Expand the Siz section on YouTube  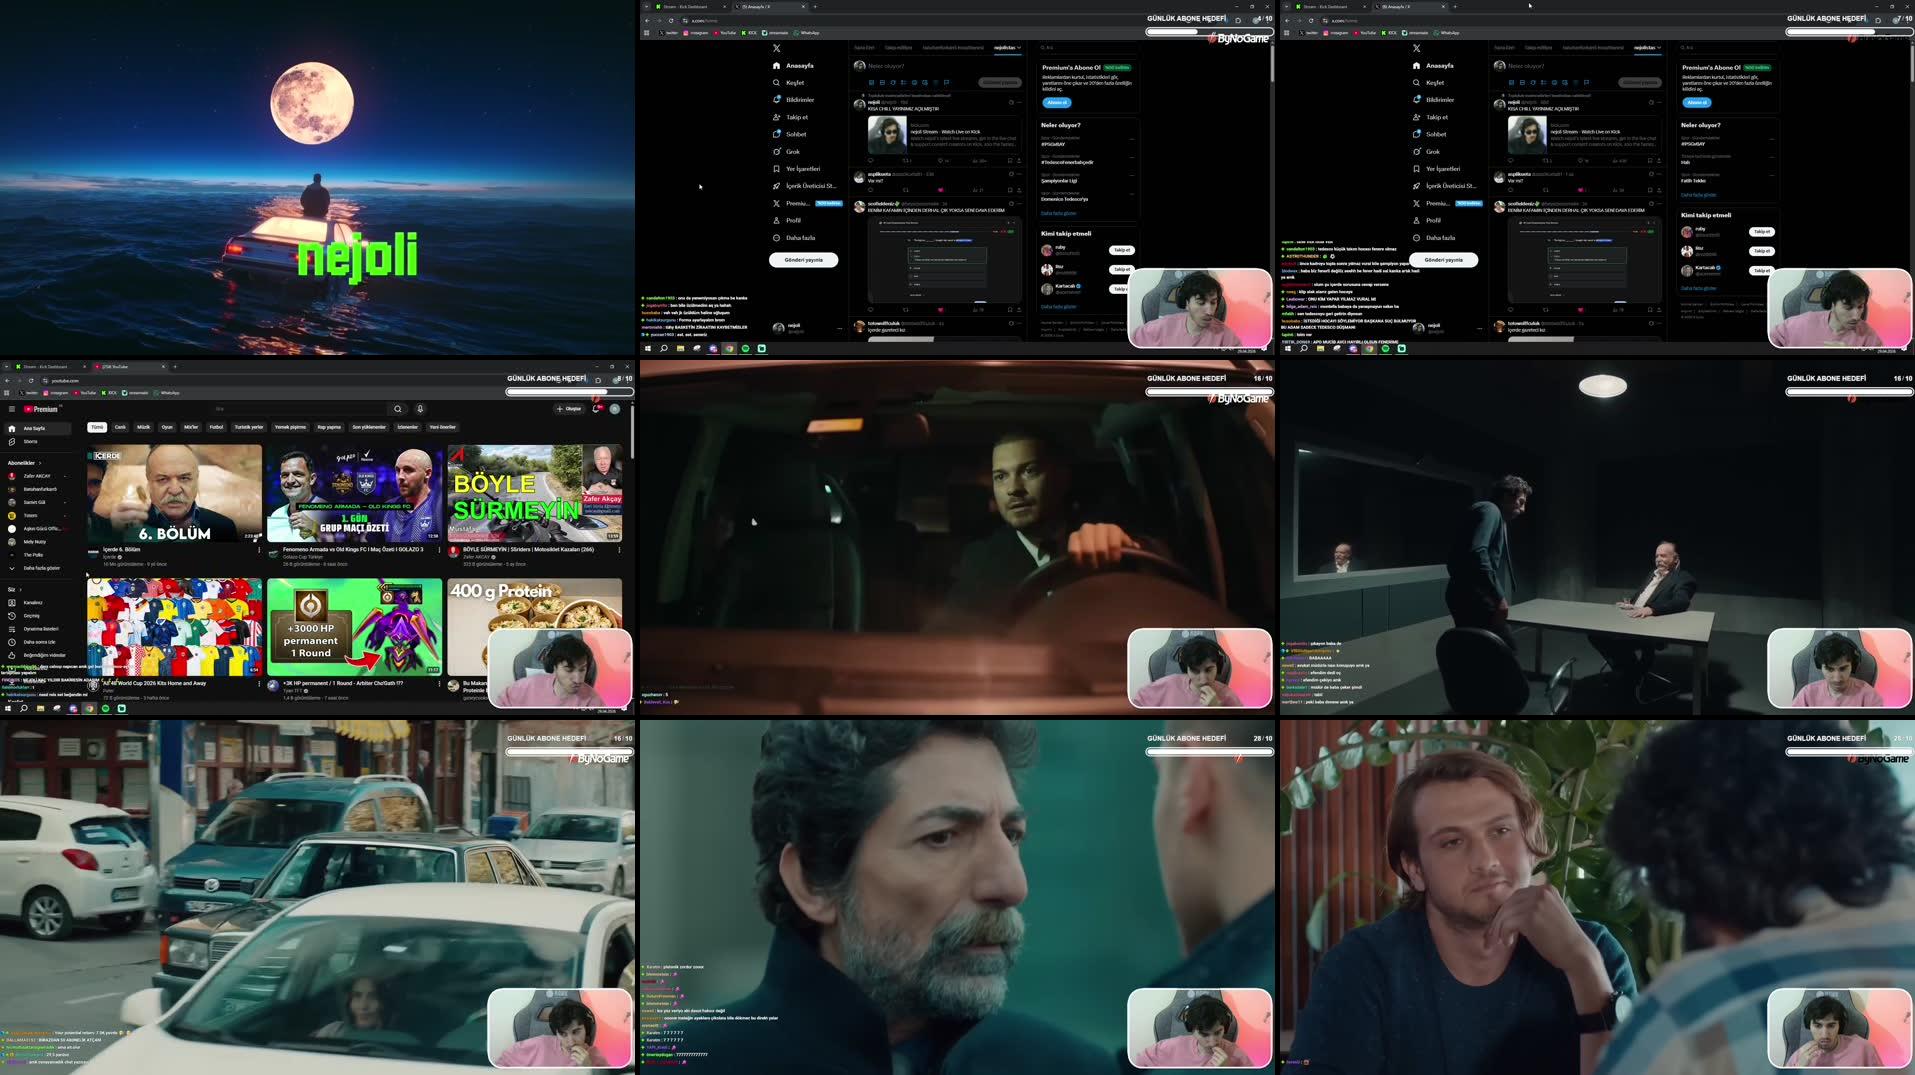coord(13,590)
